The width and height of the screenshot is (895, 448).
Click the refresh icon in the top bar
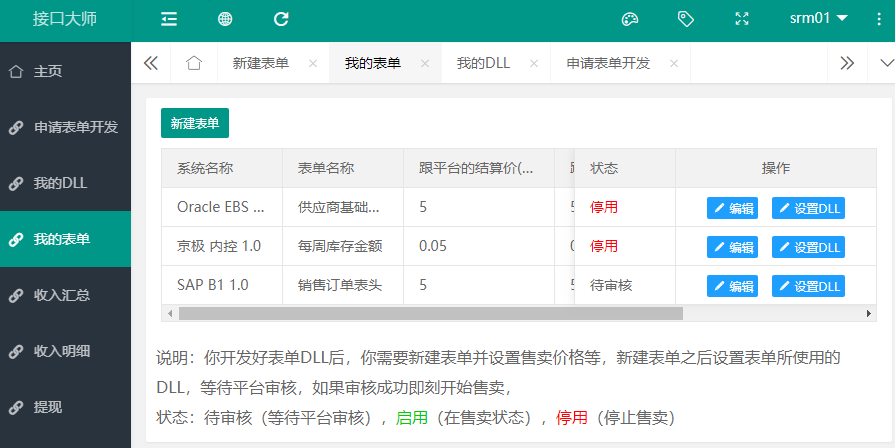(x=281, y=18)
